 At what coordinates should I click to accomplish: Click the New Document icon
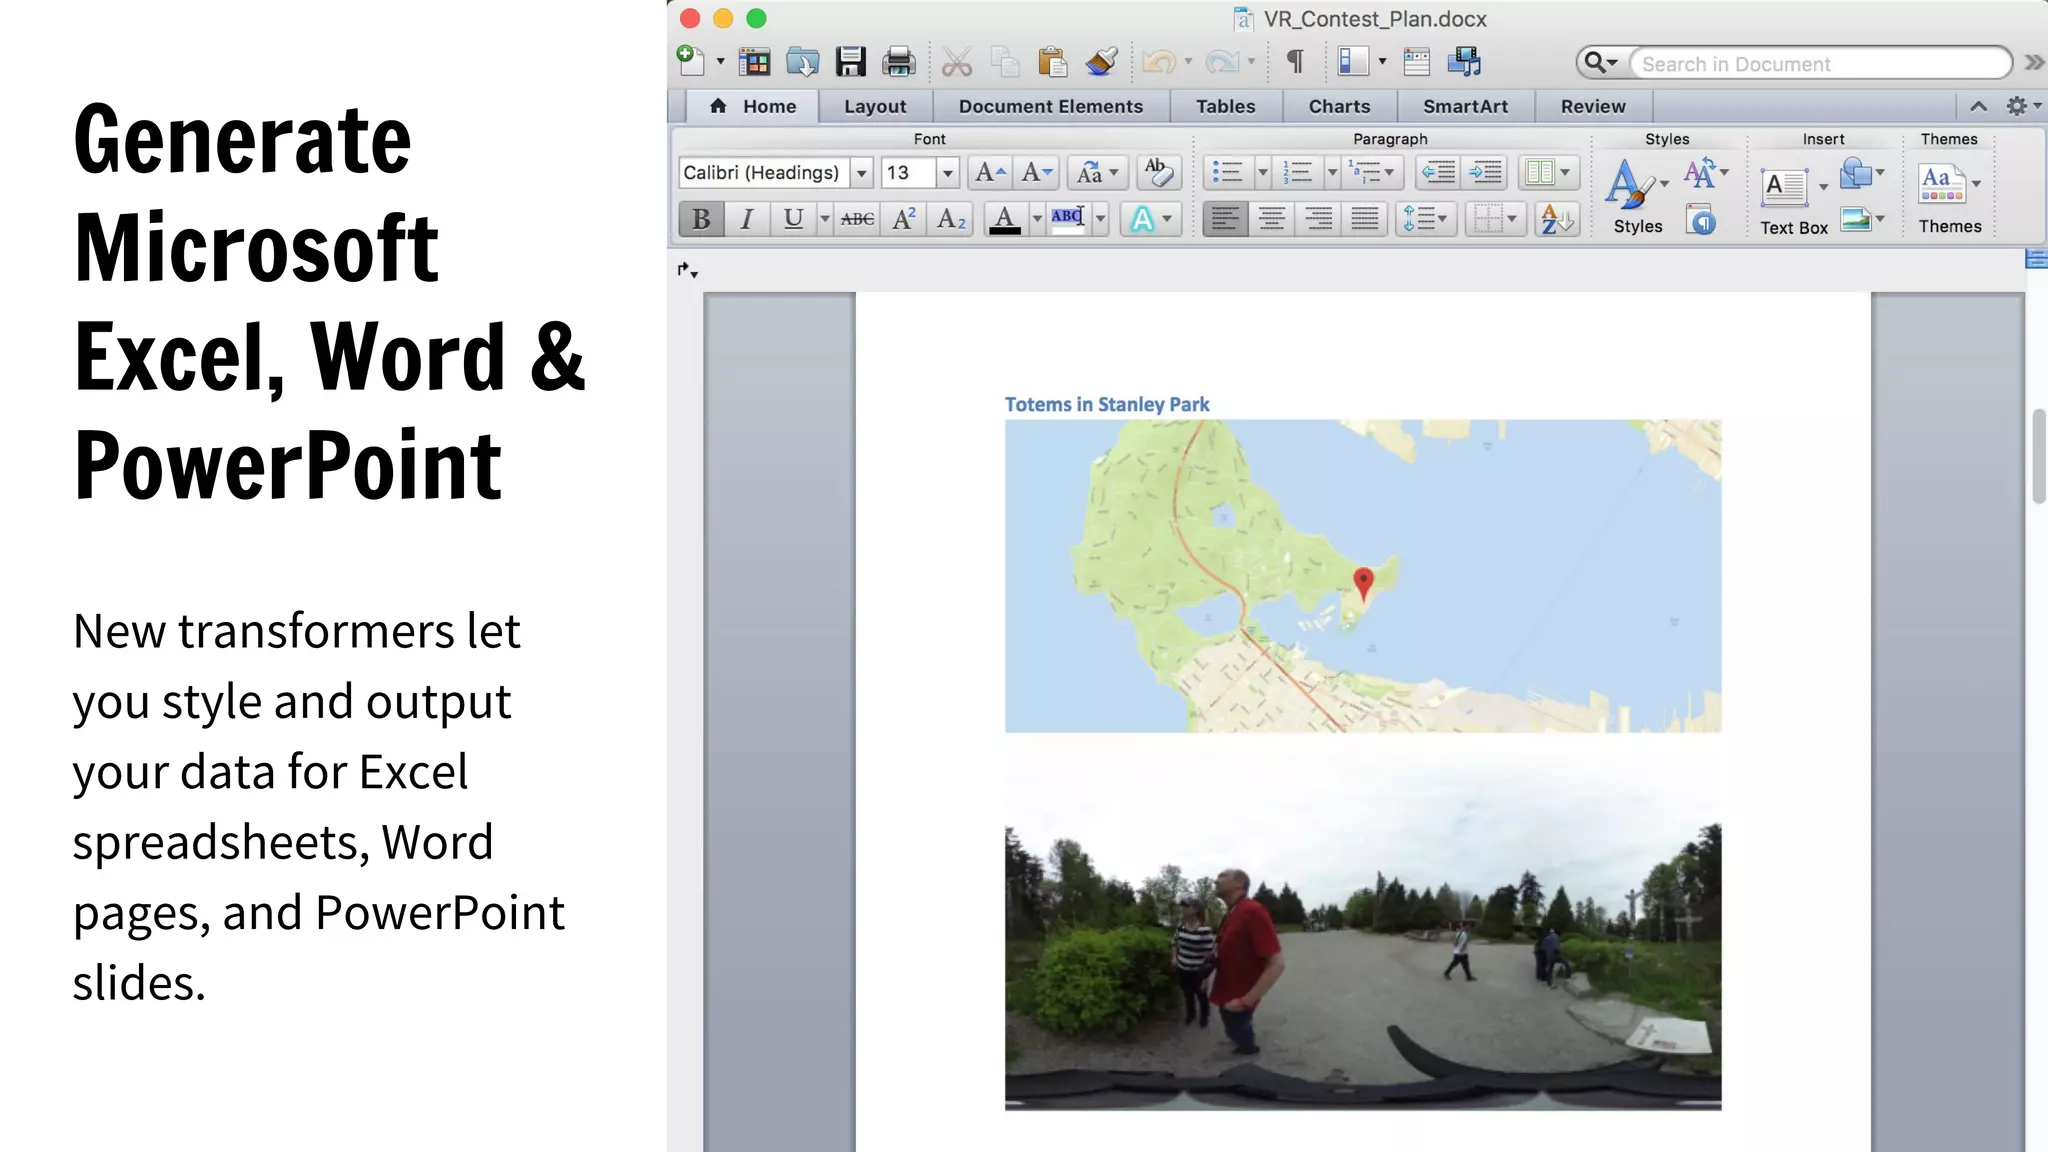691,61
